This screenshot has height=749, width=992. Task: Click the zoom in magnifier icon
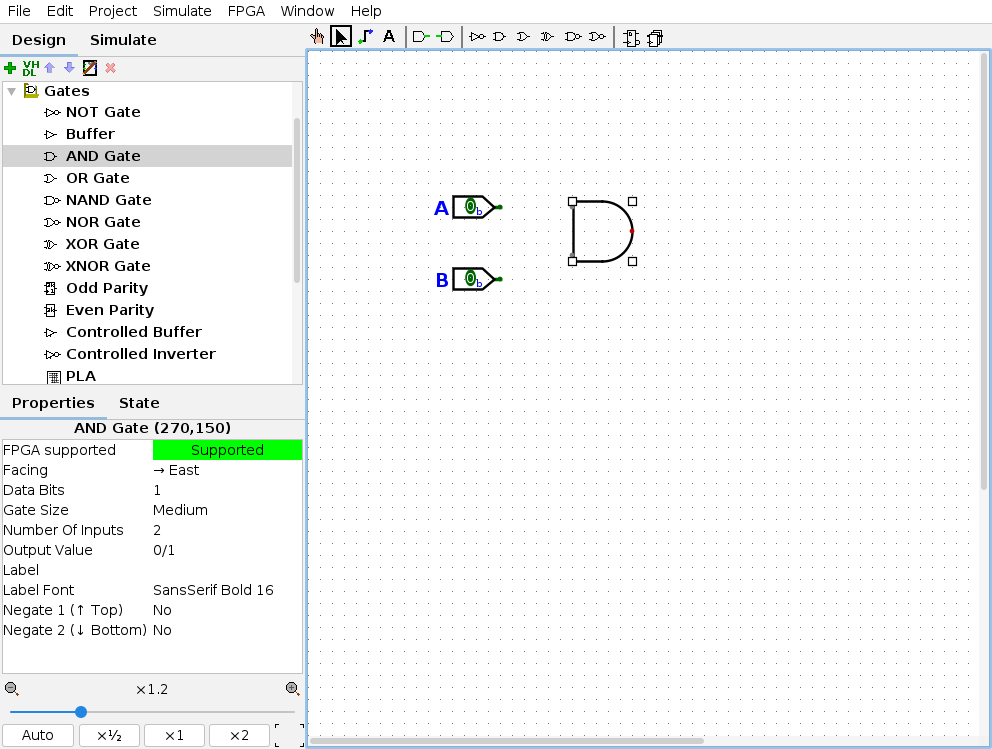(292, 688)
